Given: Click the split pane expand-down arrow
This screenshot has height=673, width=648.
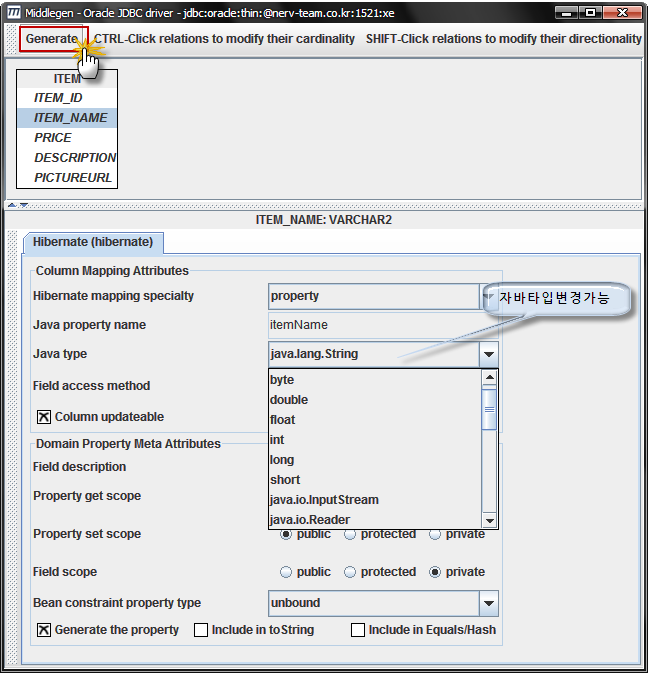Looking at the screenshot, I should point(24,205).
